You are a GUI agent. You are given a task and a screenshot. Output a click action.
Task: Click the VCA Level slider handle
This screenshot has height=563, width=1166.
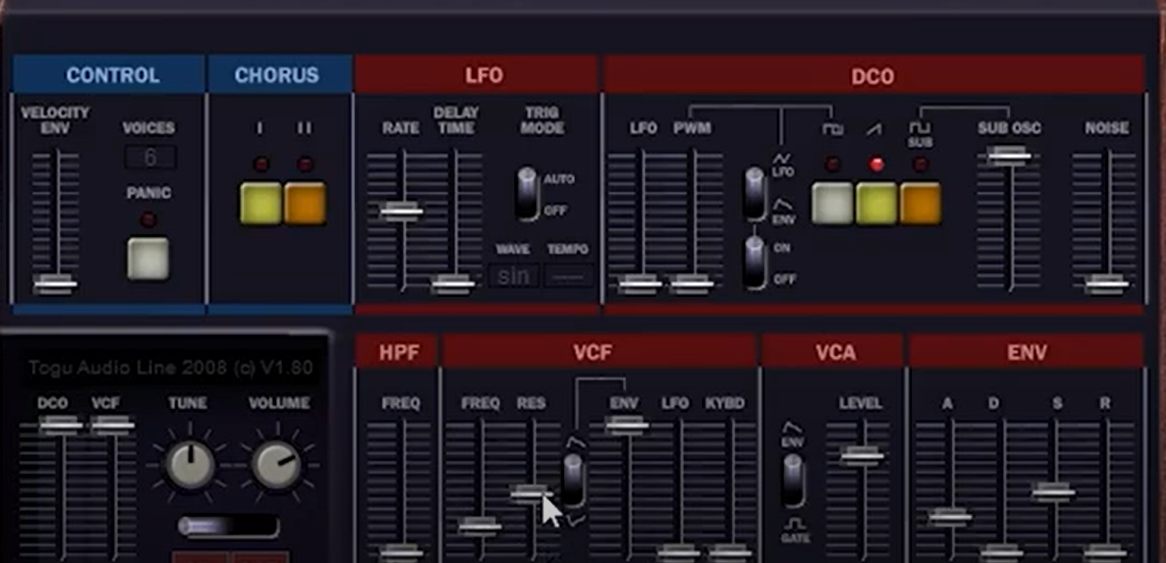(x=861, y=455)
